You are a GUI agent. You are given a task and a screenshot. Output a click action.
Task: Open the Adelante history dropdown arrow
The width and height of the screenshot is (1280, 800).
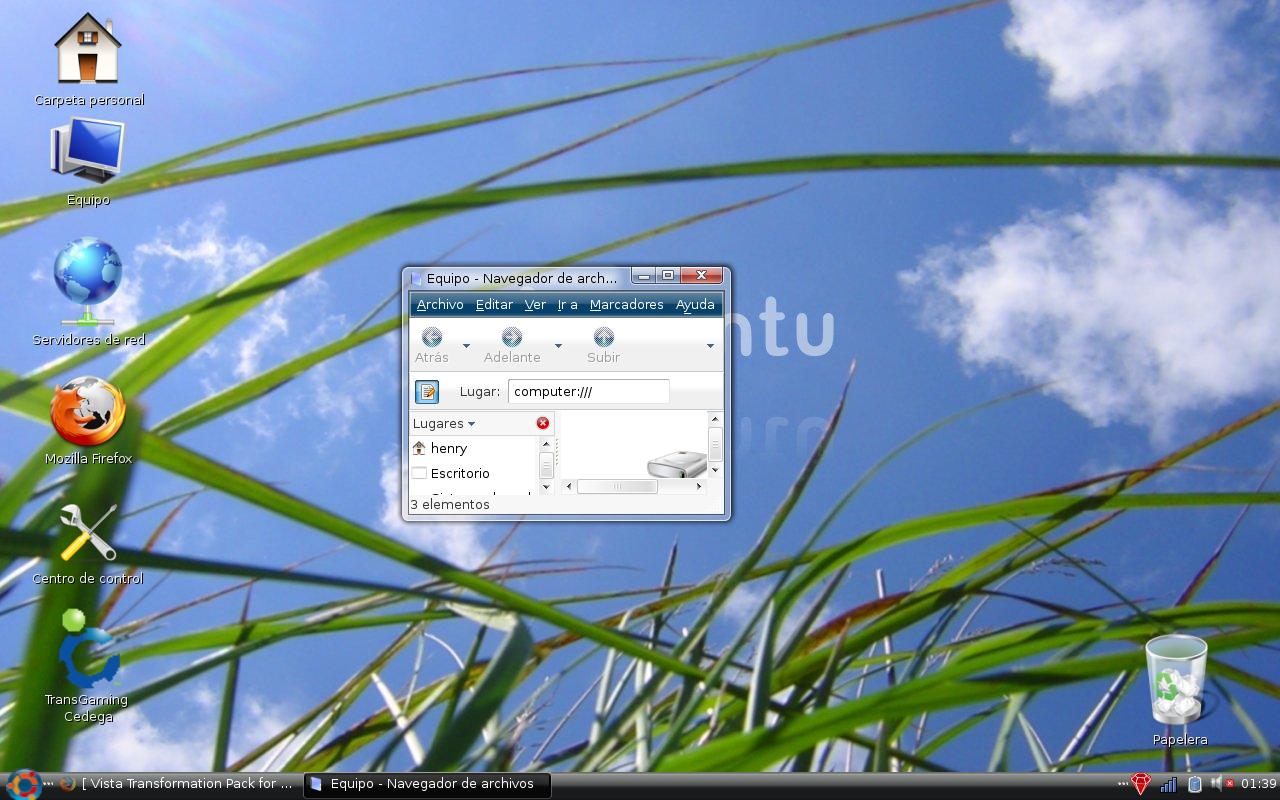[558, 346]
